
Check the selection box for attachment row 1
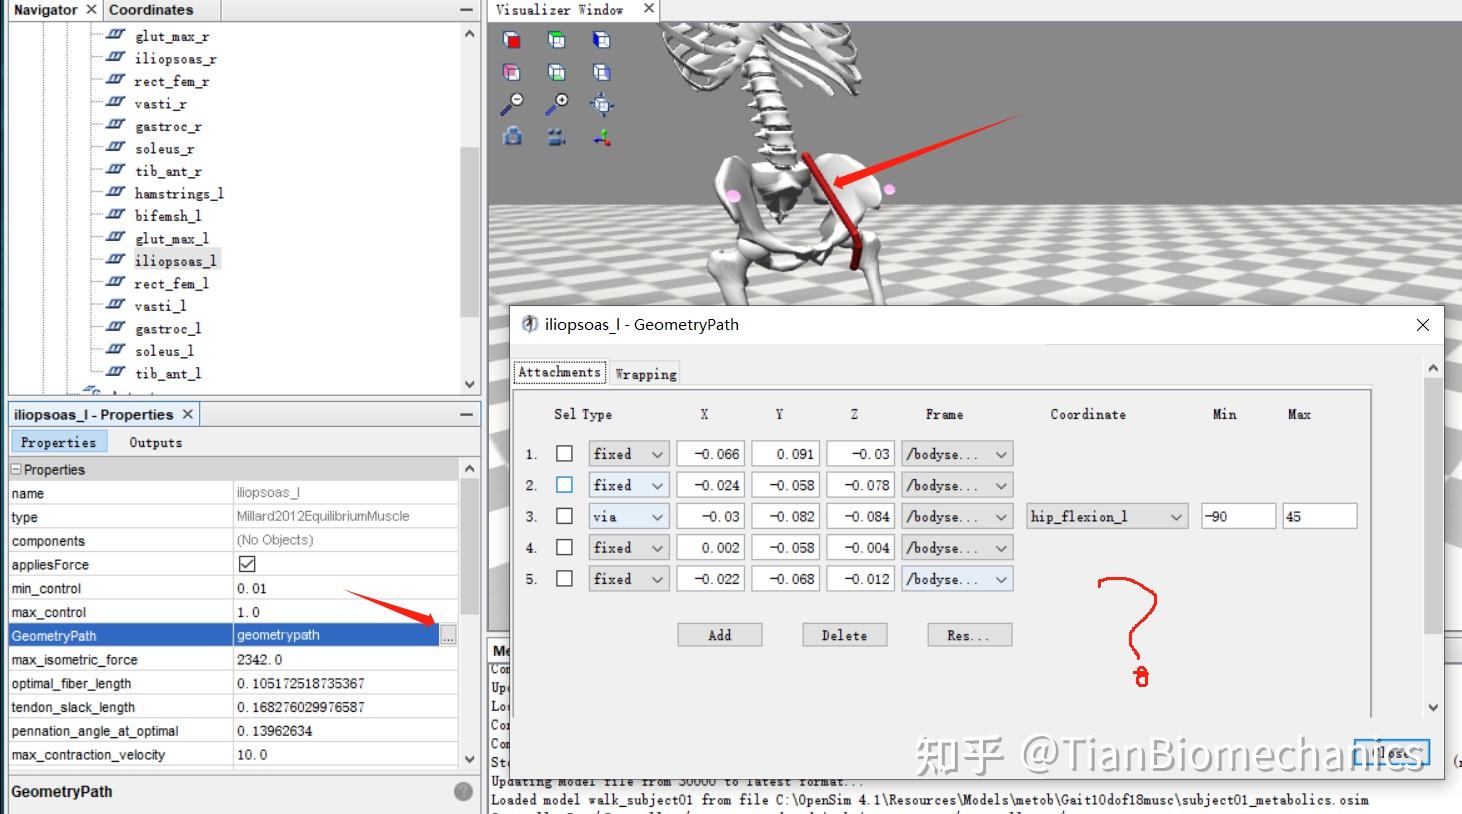tap(564, 453)
